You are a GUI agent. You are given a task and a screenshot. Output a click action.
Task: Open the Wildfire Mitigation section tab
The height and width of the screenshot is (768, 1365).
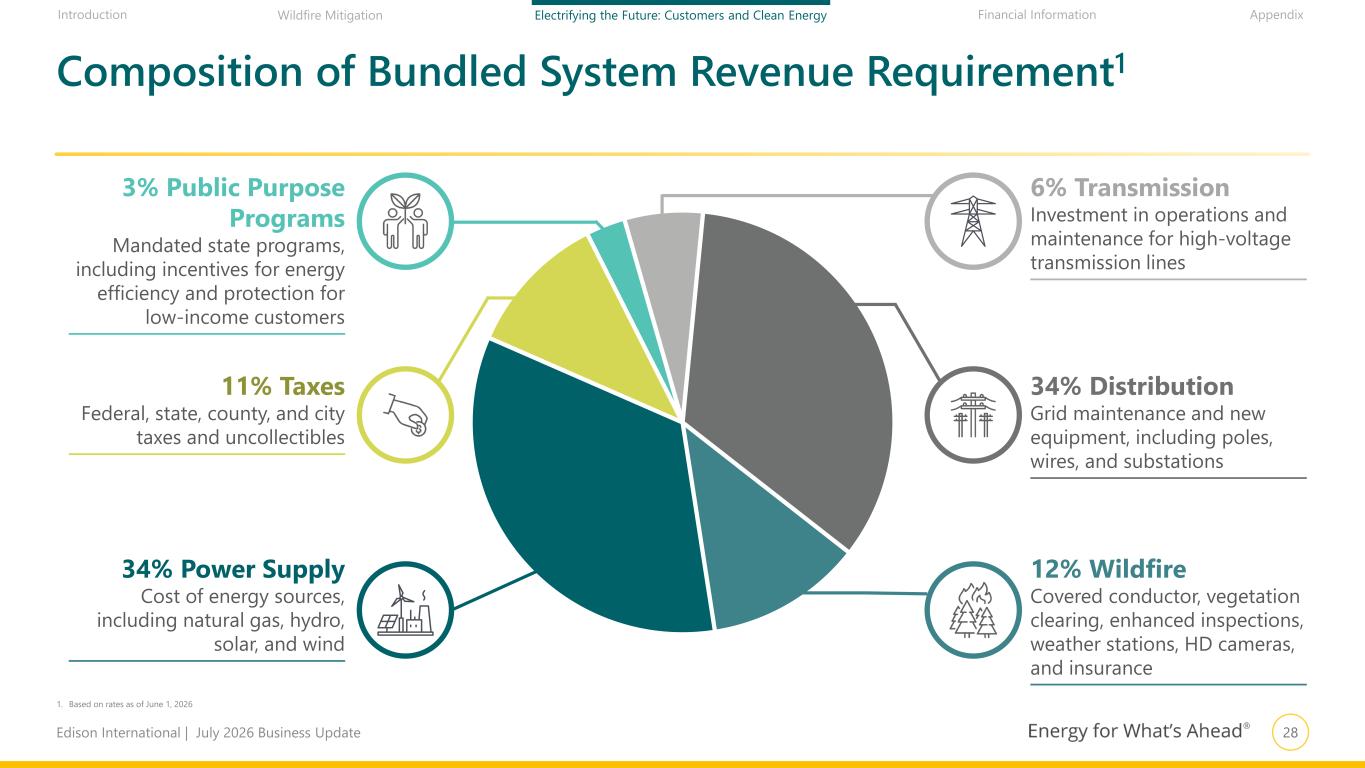pos(330,15)
